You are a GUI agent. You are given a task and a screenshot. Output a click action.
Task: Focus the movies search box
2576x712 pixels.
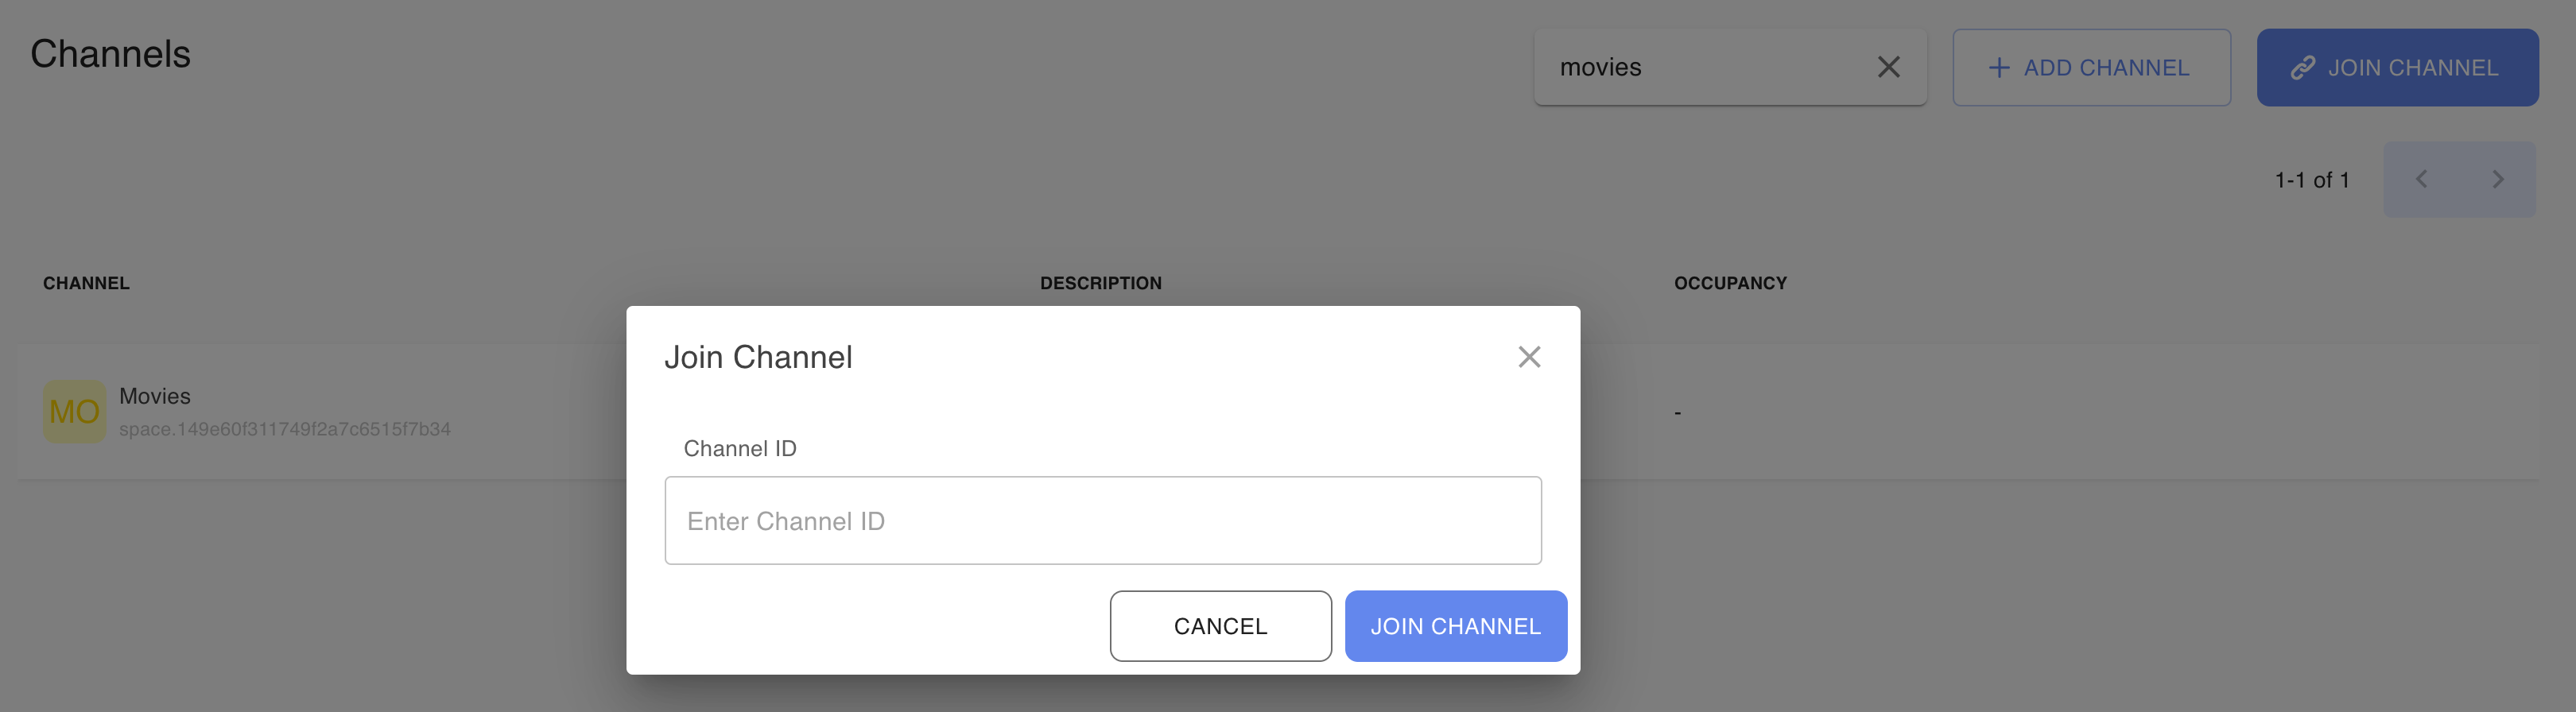point(1700,67)
